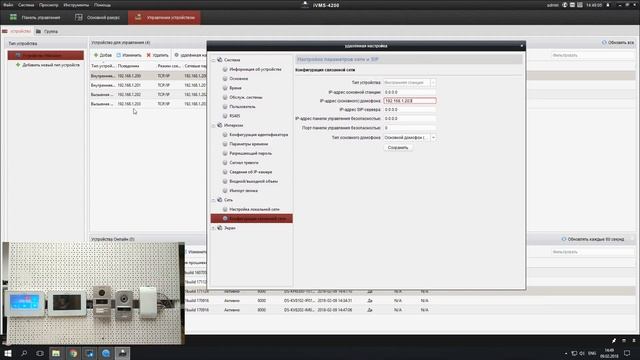
Task: Click the webcam overlay thumbnail of intercom devices
Action: click(x=93, y=293)
